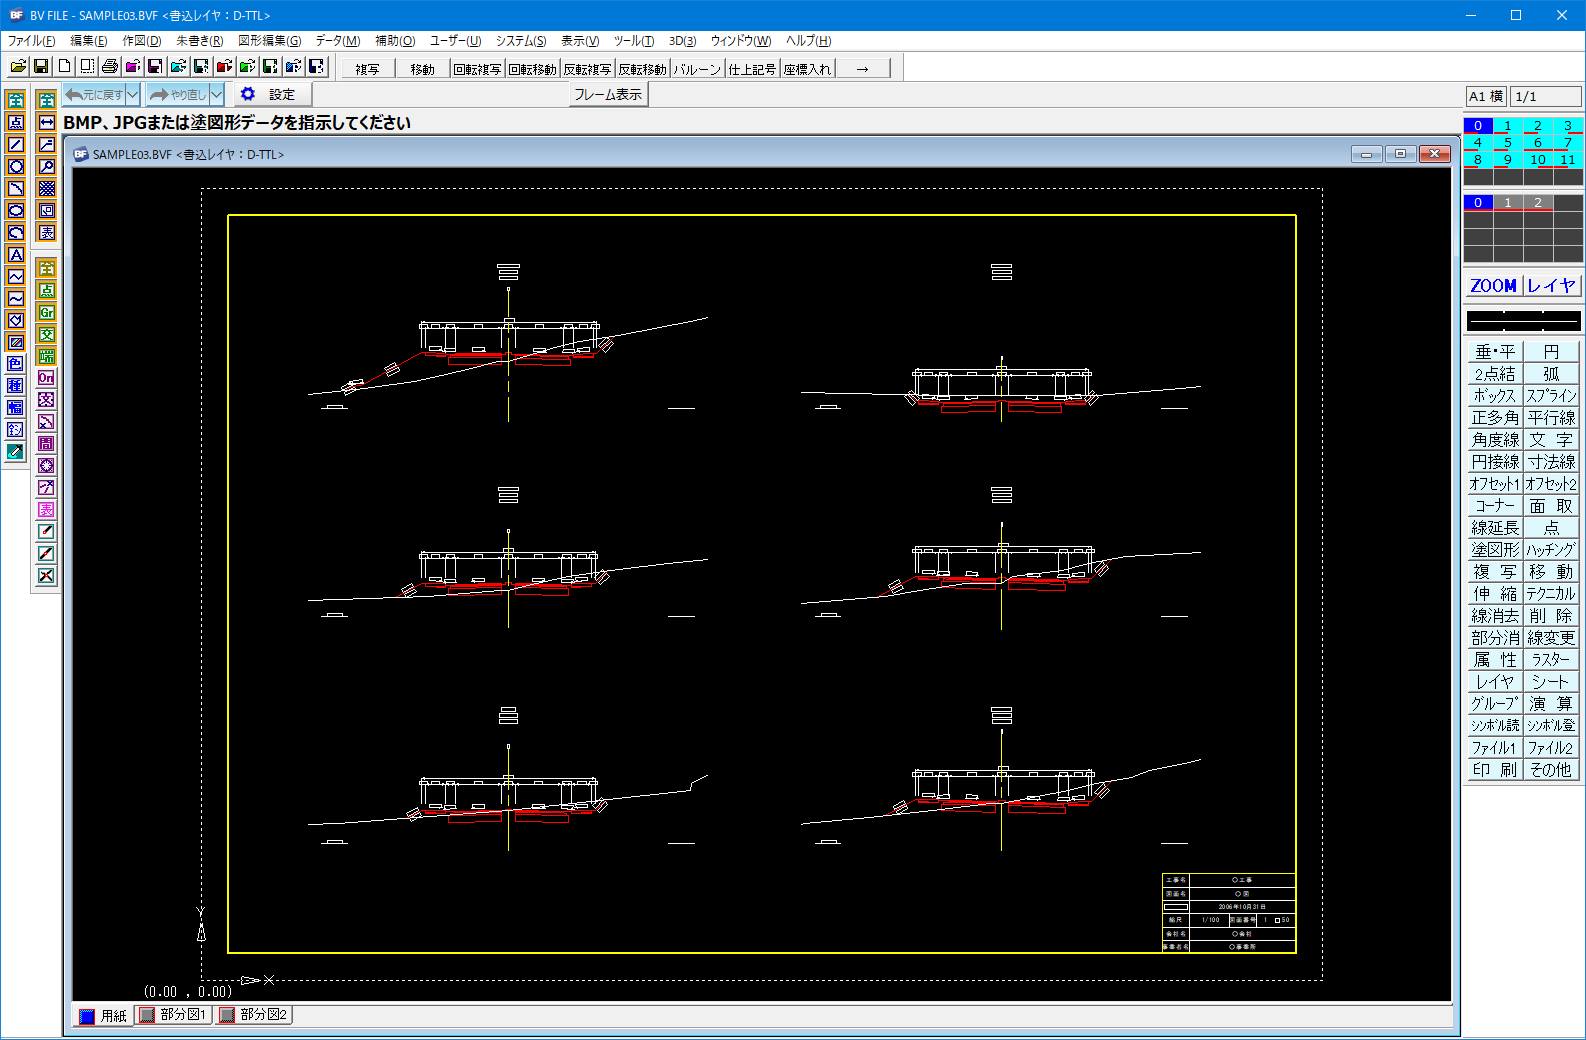1586x1040 pixels.
Task: Select the magnifier zoom tool icon
Action: pos(47,167)
